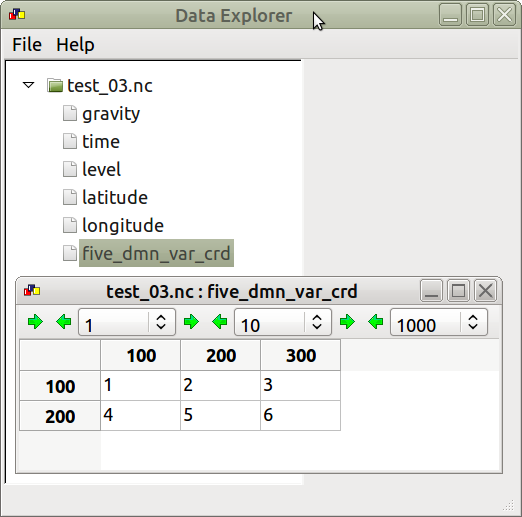Click the first green left arrow
This screenshot has height=517, width=522.
click(x=64, y=322)
